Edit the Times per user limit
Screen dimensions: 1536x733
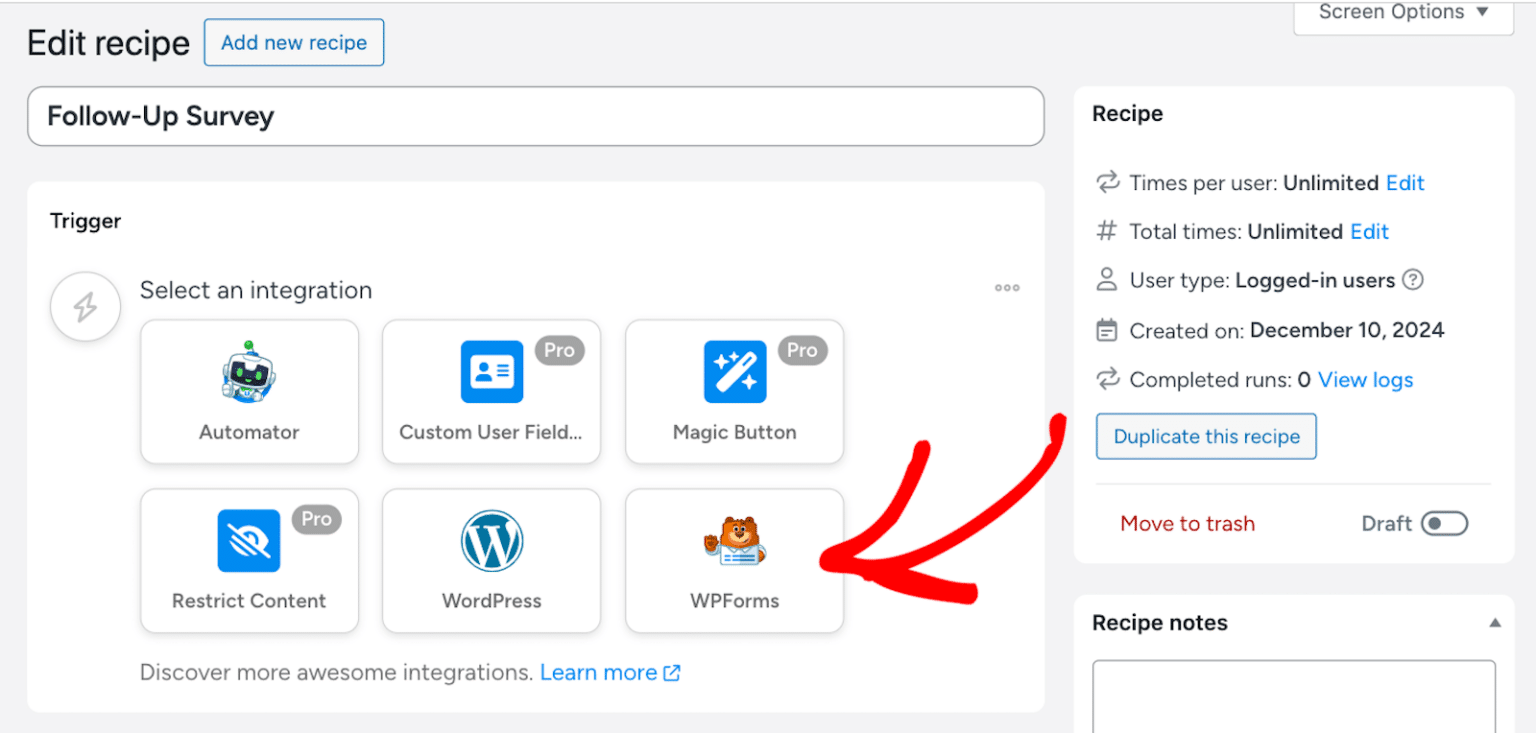tap(1405, 183)
